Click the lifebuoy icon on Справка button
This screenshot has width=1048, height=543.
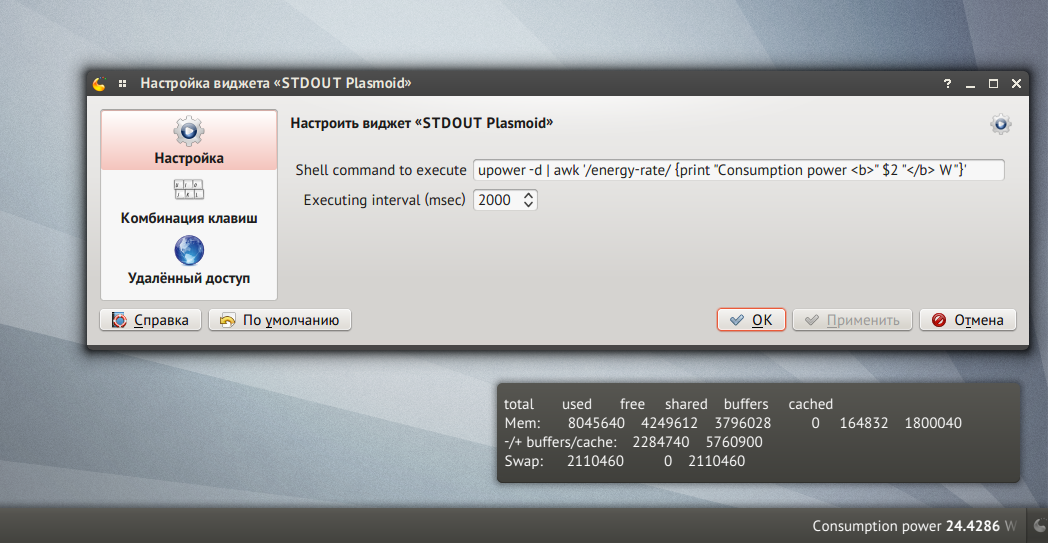click(120, 320)
